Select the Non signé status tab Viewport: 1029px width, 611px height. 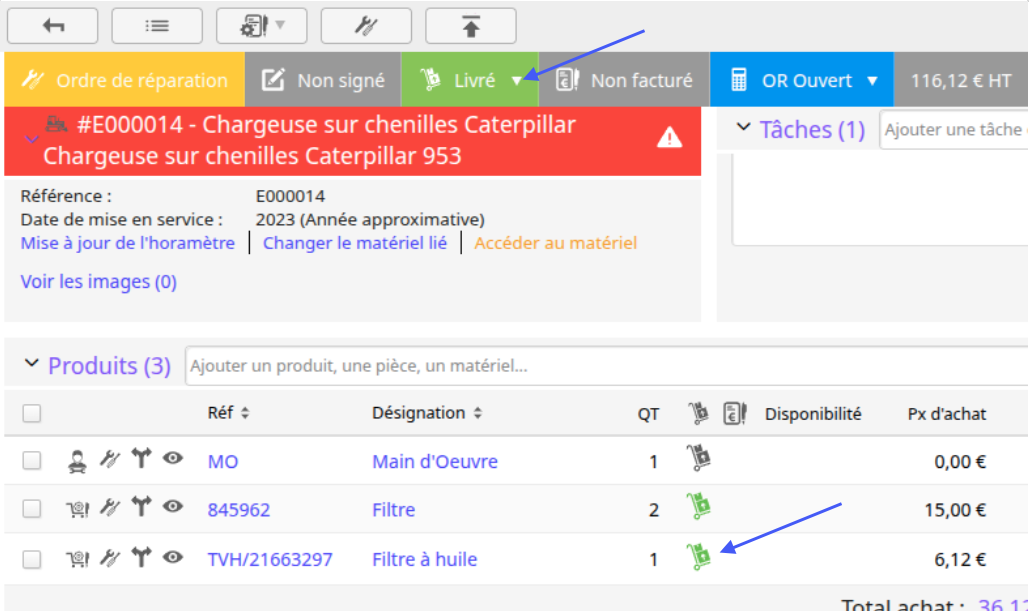pyautogui.click(x=323, y=80)
